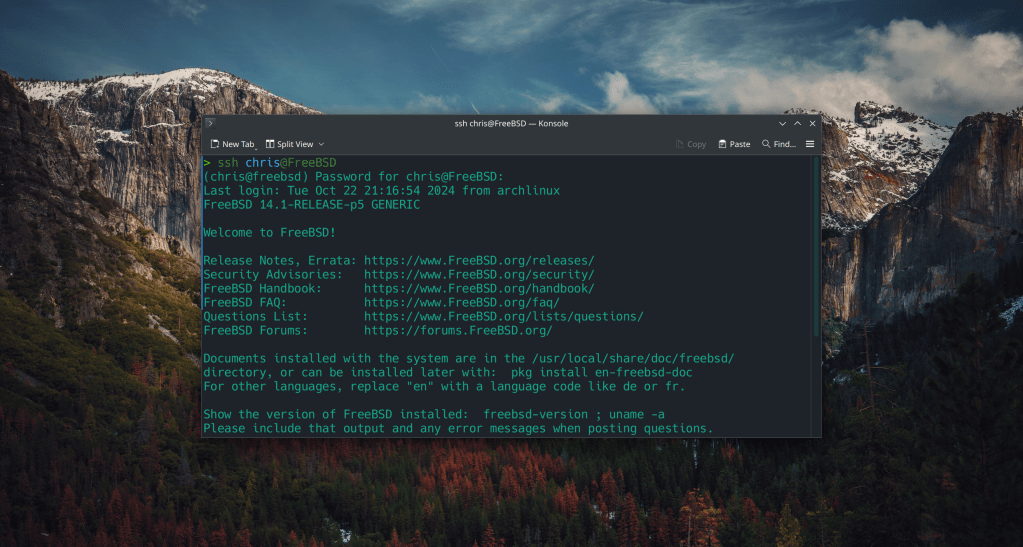Click the Split View toolbar button

pos(289,144)
